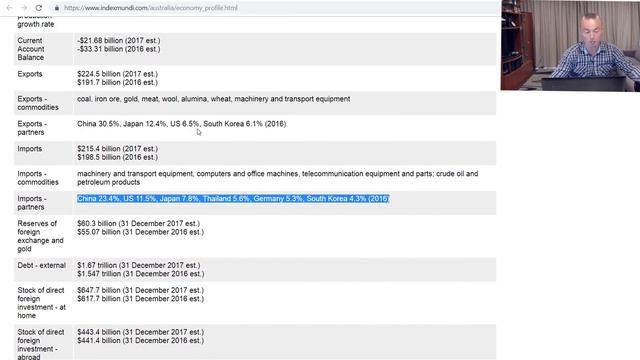Screen dimensions: 640x360
Task: Click 'Debt - external' label
Action: click(x=42, y=265)
